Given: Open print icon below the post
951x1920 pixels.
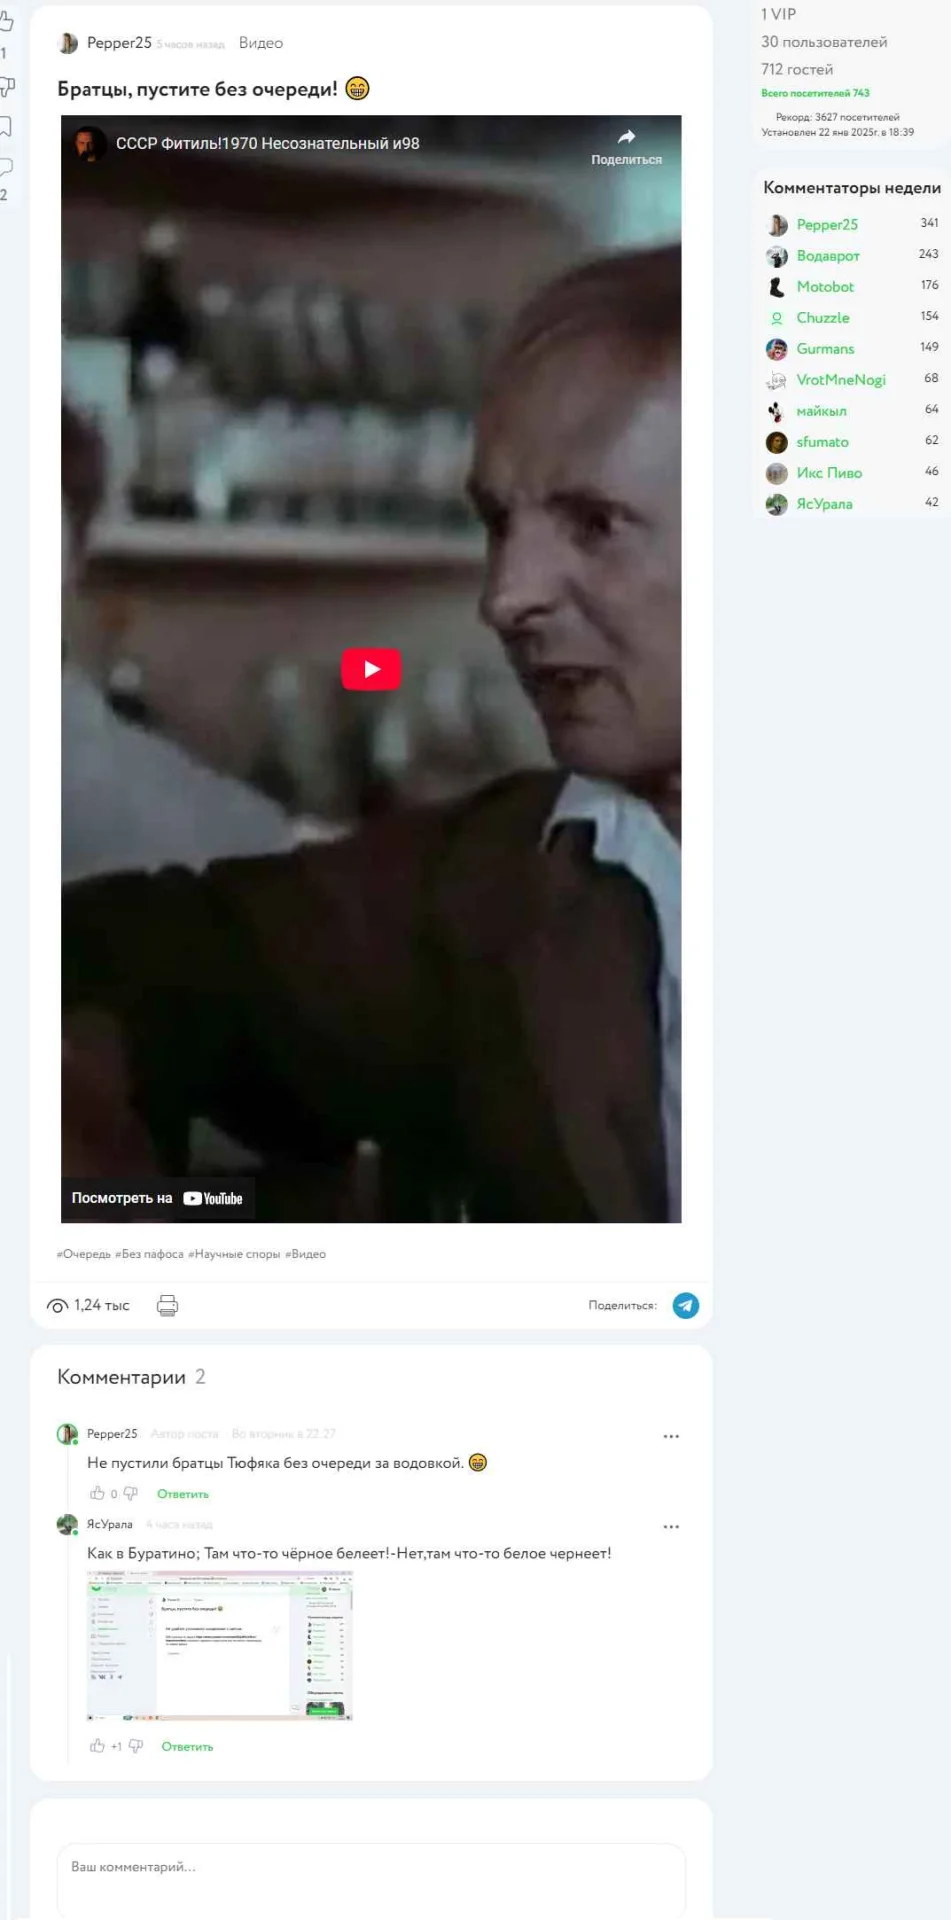Looking at the screenshot, I should pyautogui.click(x=167, y=1305).
